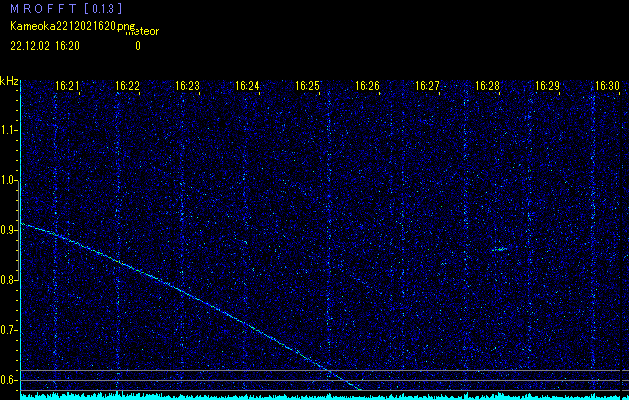Click the 16:28 time marker

pyautogui.click(x=487, y=86)
